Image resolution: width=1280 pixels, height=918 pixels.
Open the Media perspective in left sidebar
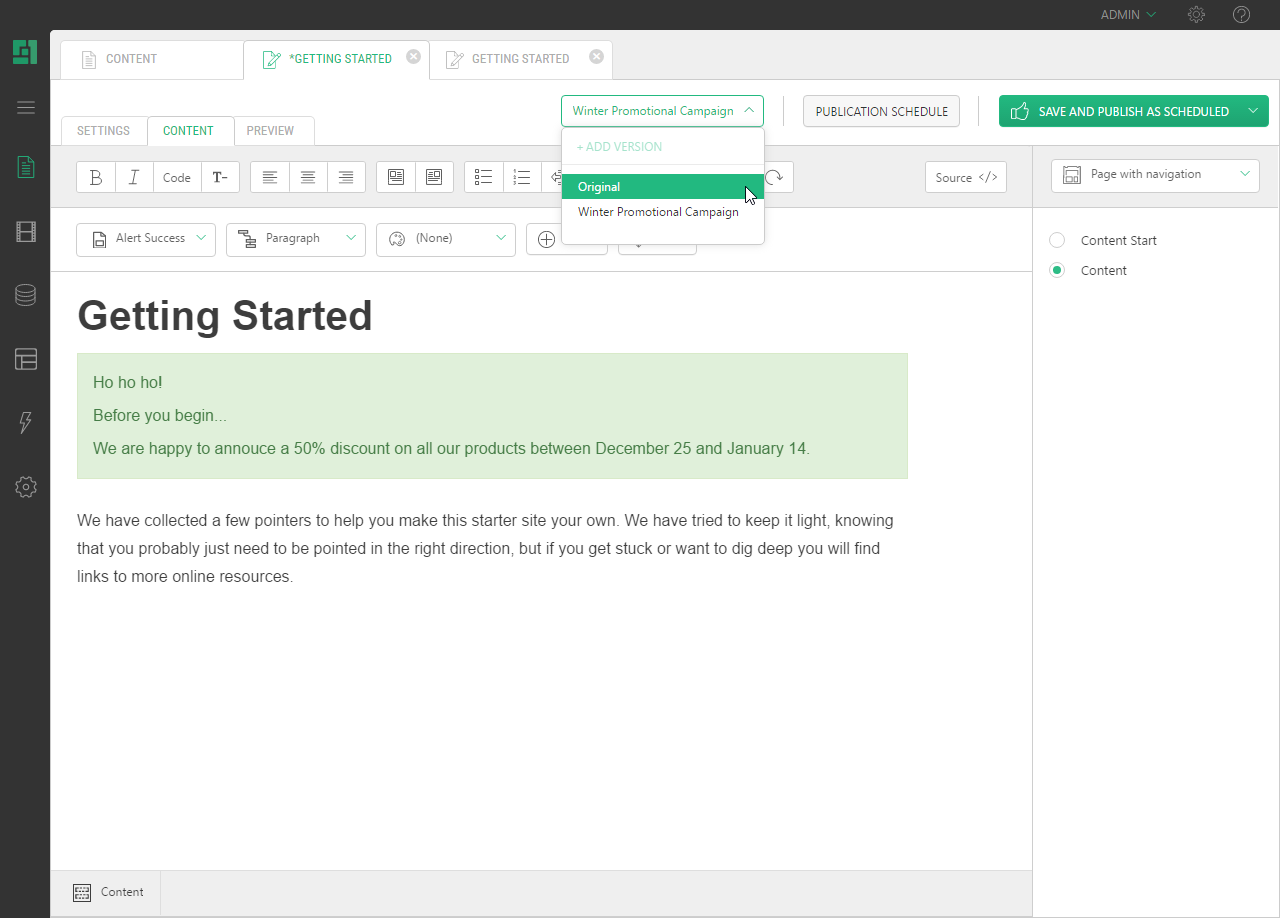tap(25, 232)
